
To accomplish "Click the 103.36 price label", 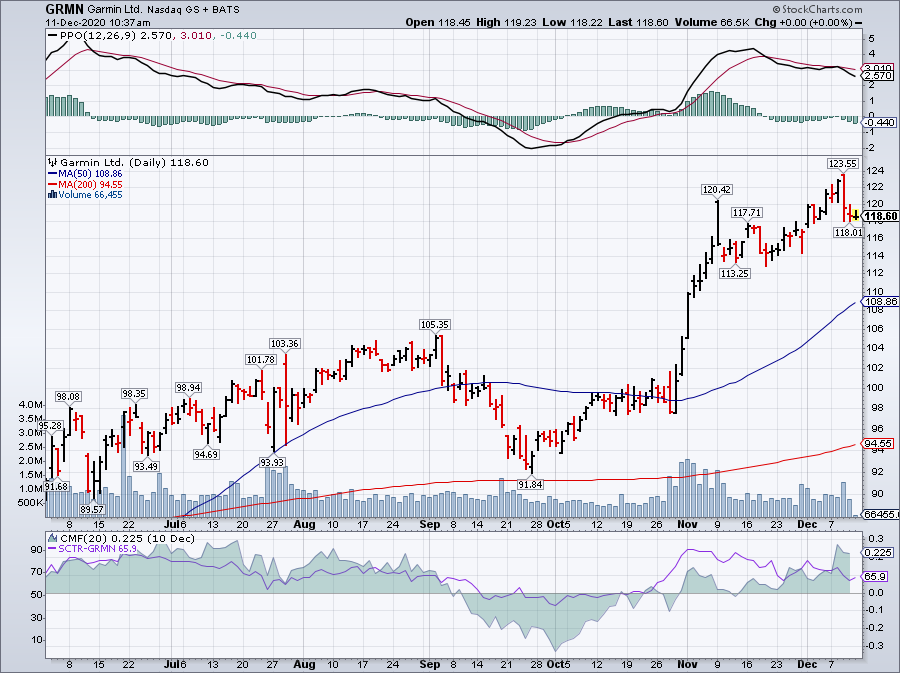I will point(285,344).
